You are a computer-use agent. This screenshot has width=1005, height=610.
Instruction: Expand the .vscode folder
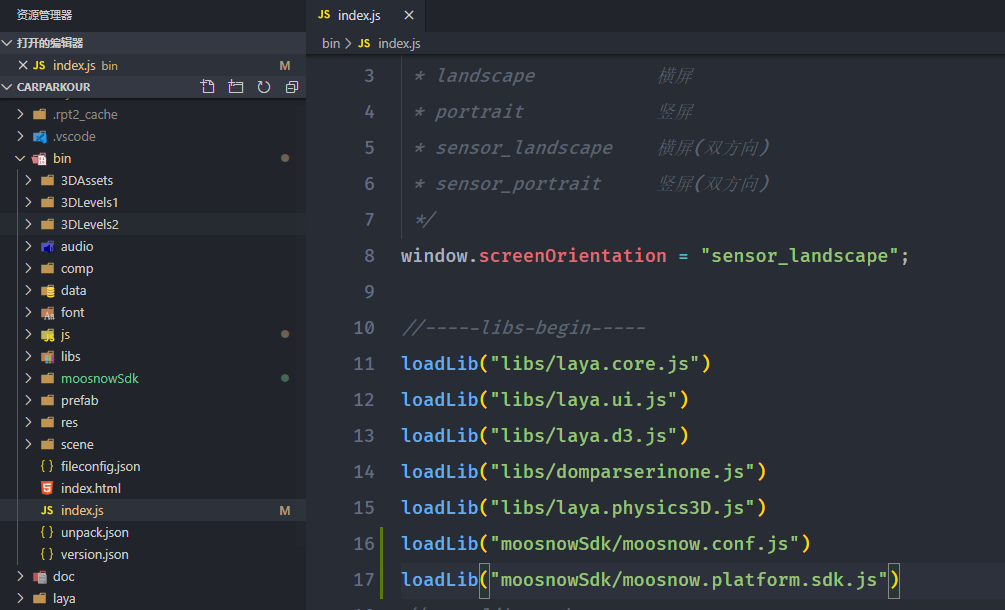74,136
